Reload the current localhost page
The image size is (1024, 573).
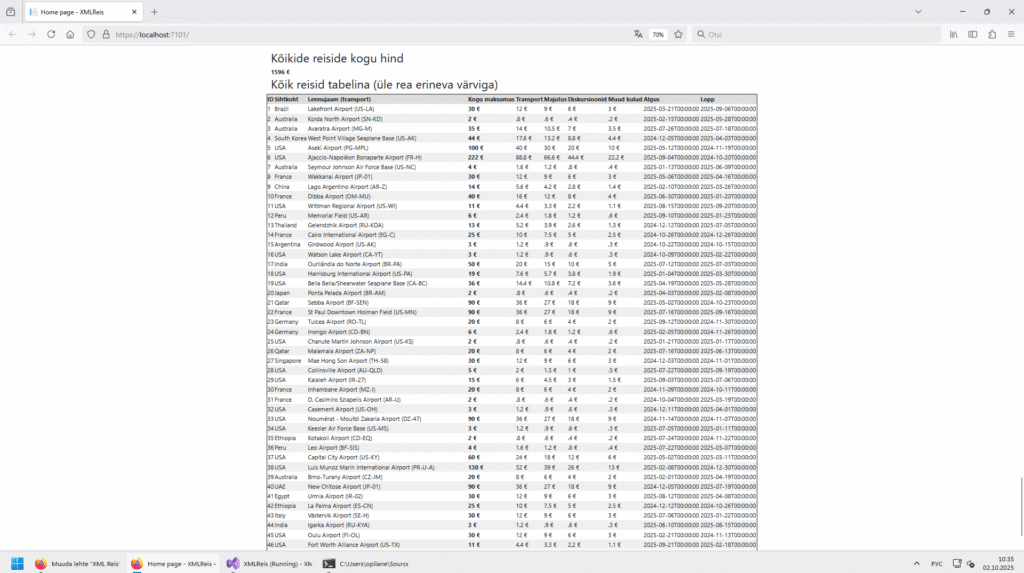click(x=50, y=34)
